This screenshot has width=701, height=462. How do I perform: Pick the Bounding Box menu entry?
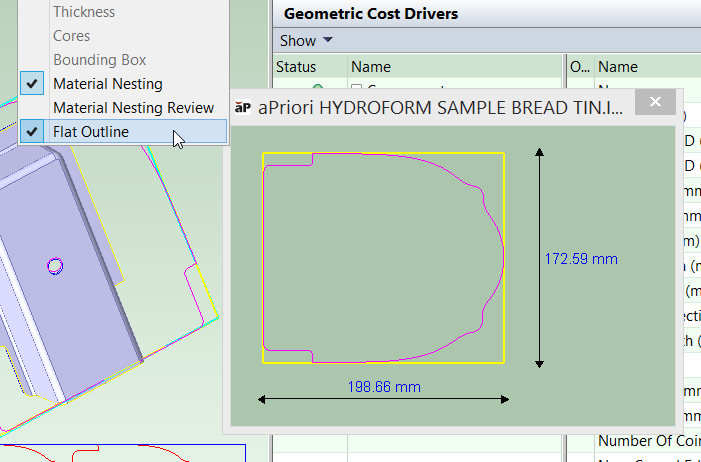point(99,60)
